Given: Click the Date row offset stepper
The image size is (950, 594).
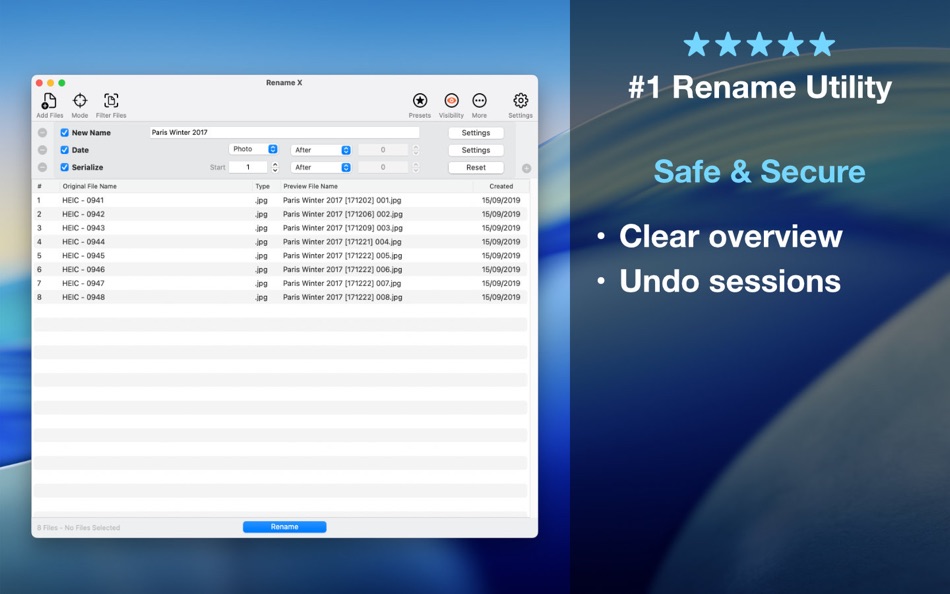Looking at the screenshot, I should tap(416, 150).
